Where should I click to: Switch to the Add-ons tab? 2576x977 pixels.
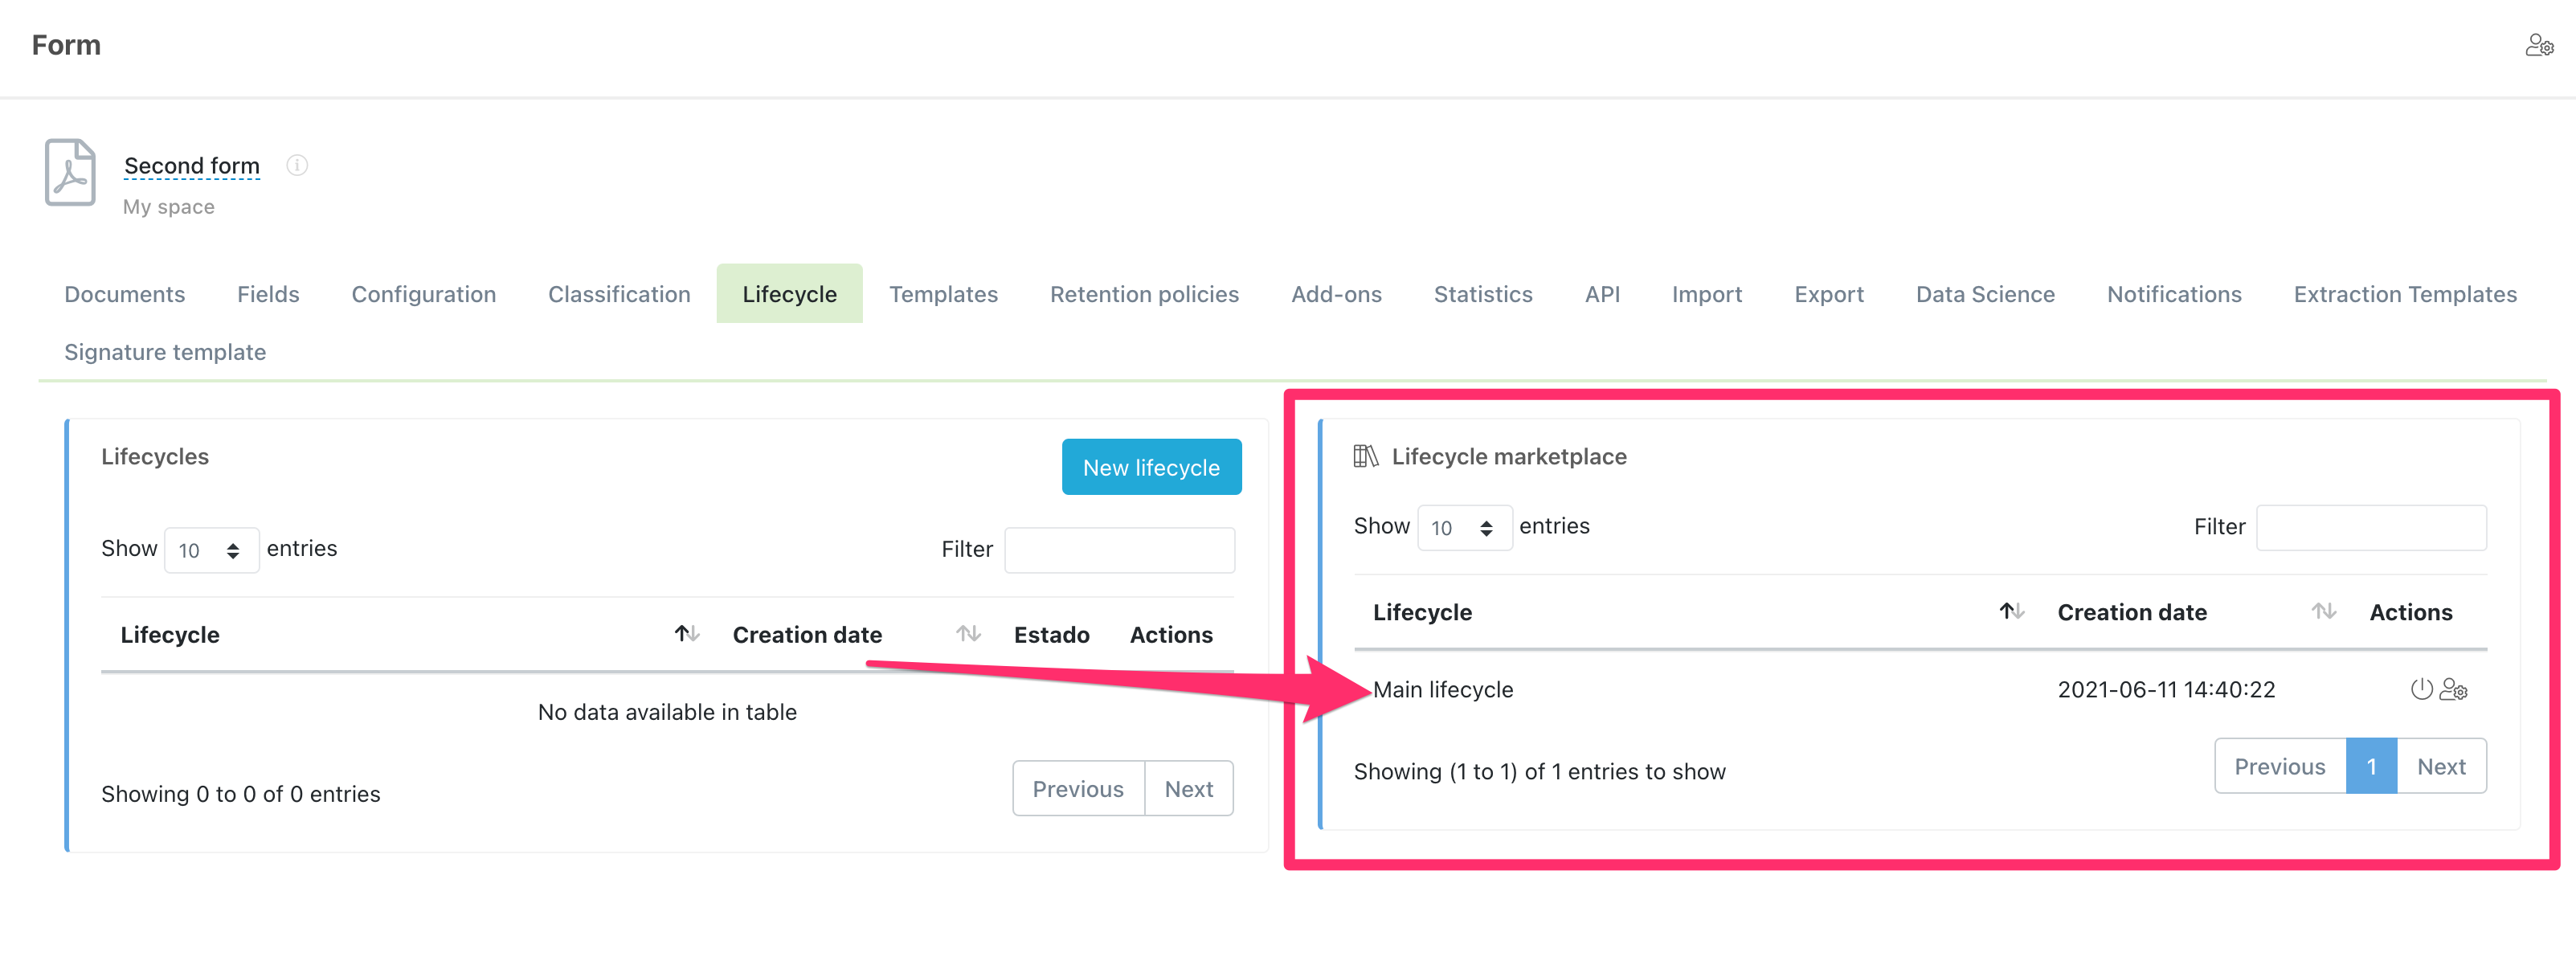(1336, 294)
